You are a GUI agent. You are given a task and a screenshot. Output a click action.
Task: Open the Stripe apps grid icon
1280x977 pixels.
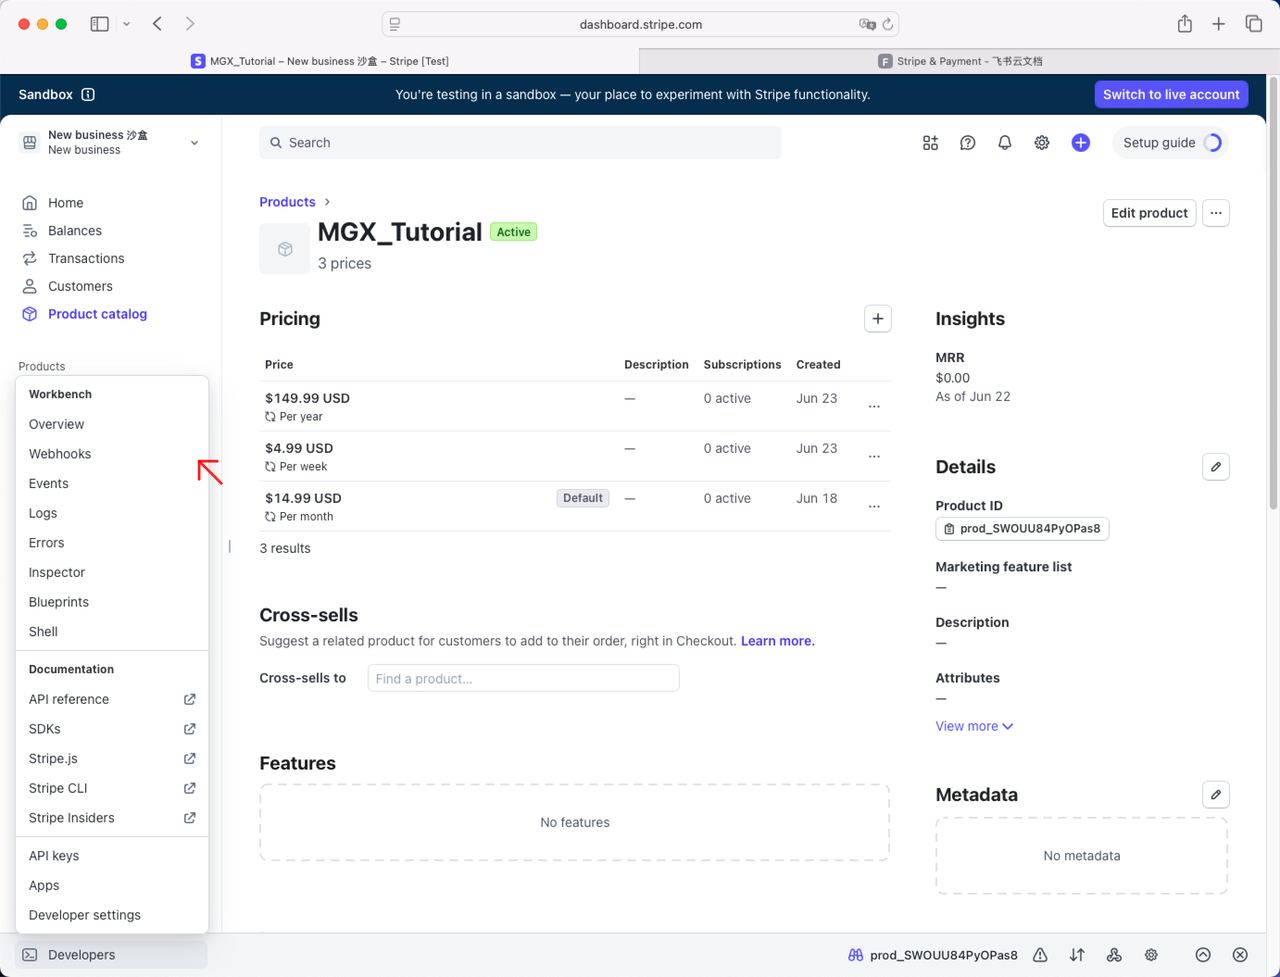pos(930,143)
